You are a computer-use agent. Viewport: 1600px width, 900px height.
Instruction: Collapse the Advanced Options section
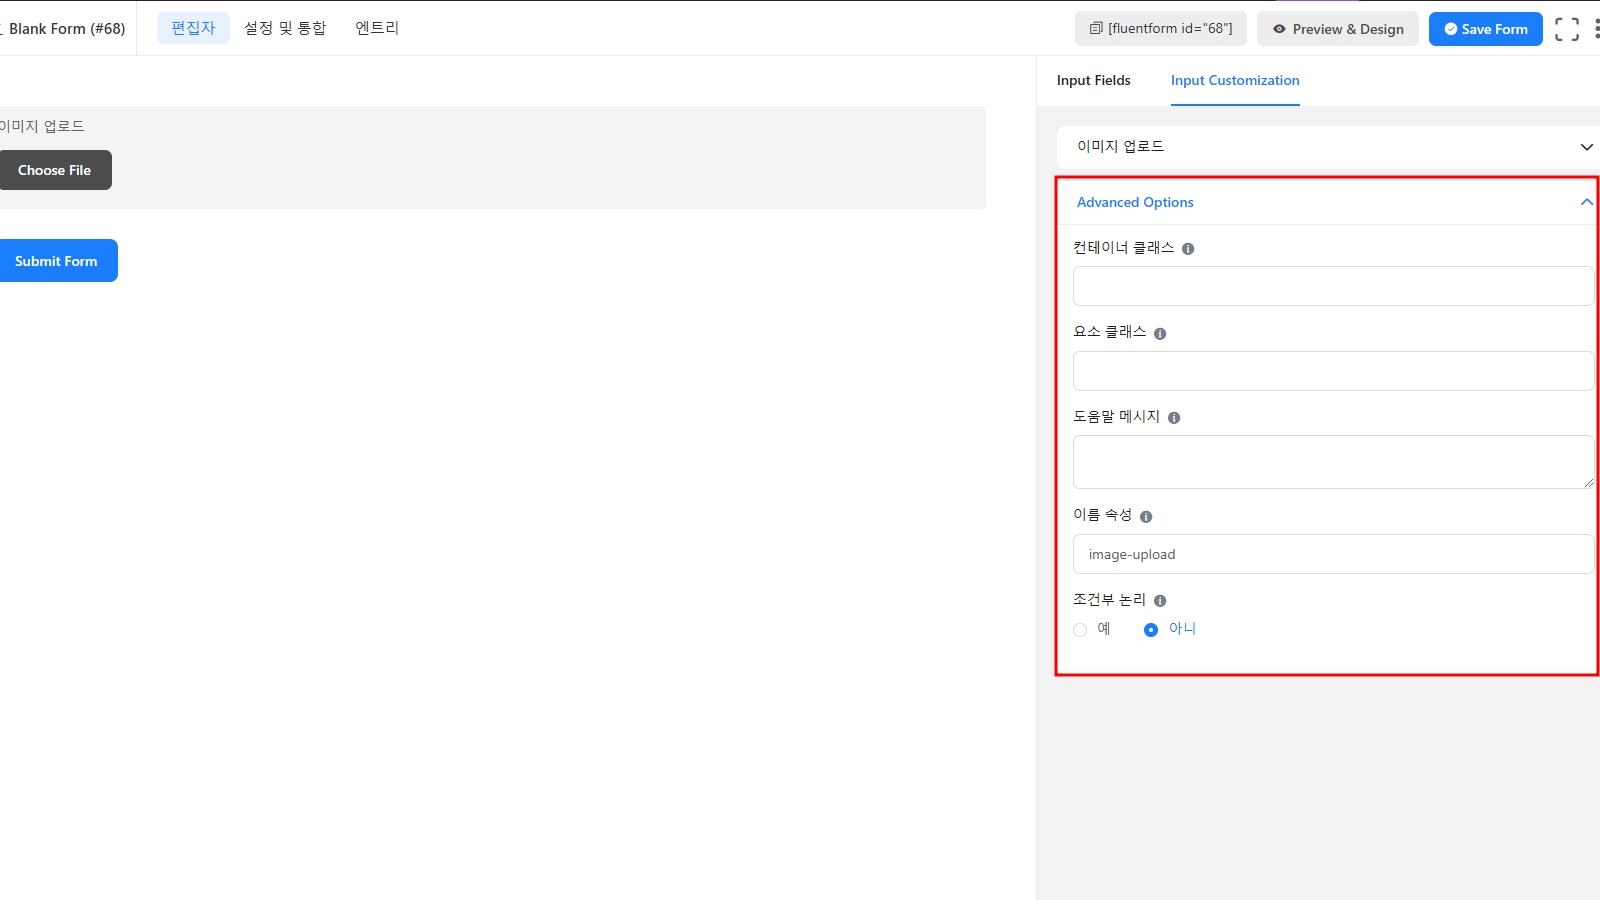(1328, 202)
